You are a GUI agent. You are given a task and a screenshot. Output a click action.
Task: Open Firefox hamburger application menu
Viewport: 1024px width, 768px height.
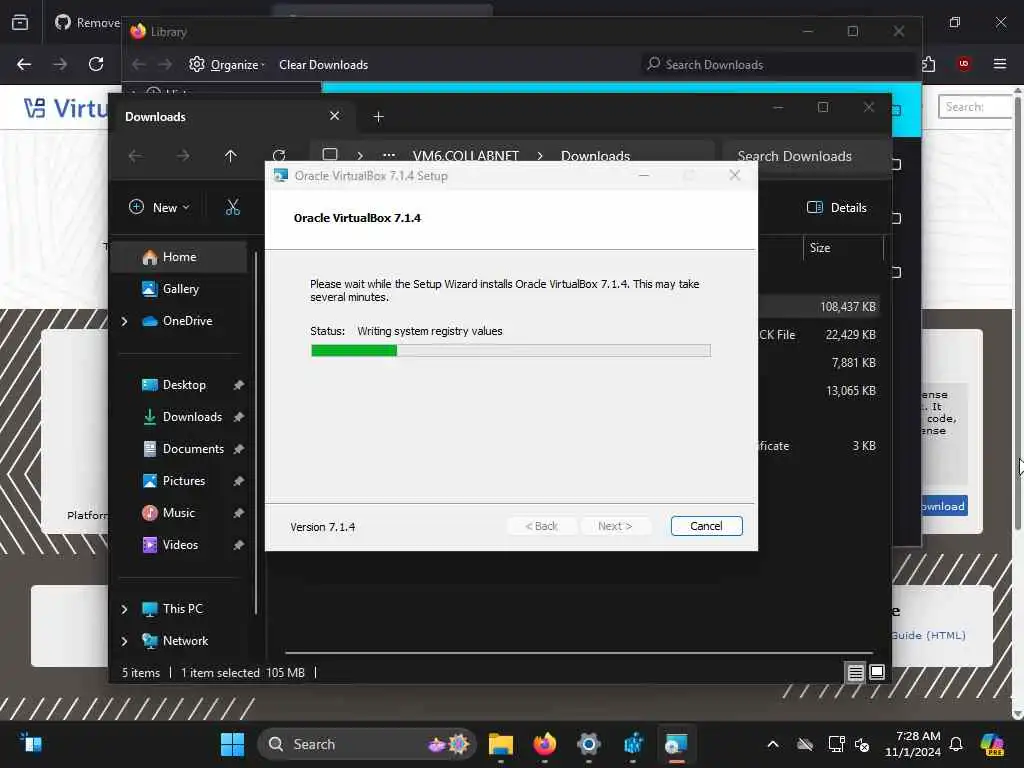pos(999,64)
